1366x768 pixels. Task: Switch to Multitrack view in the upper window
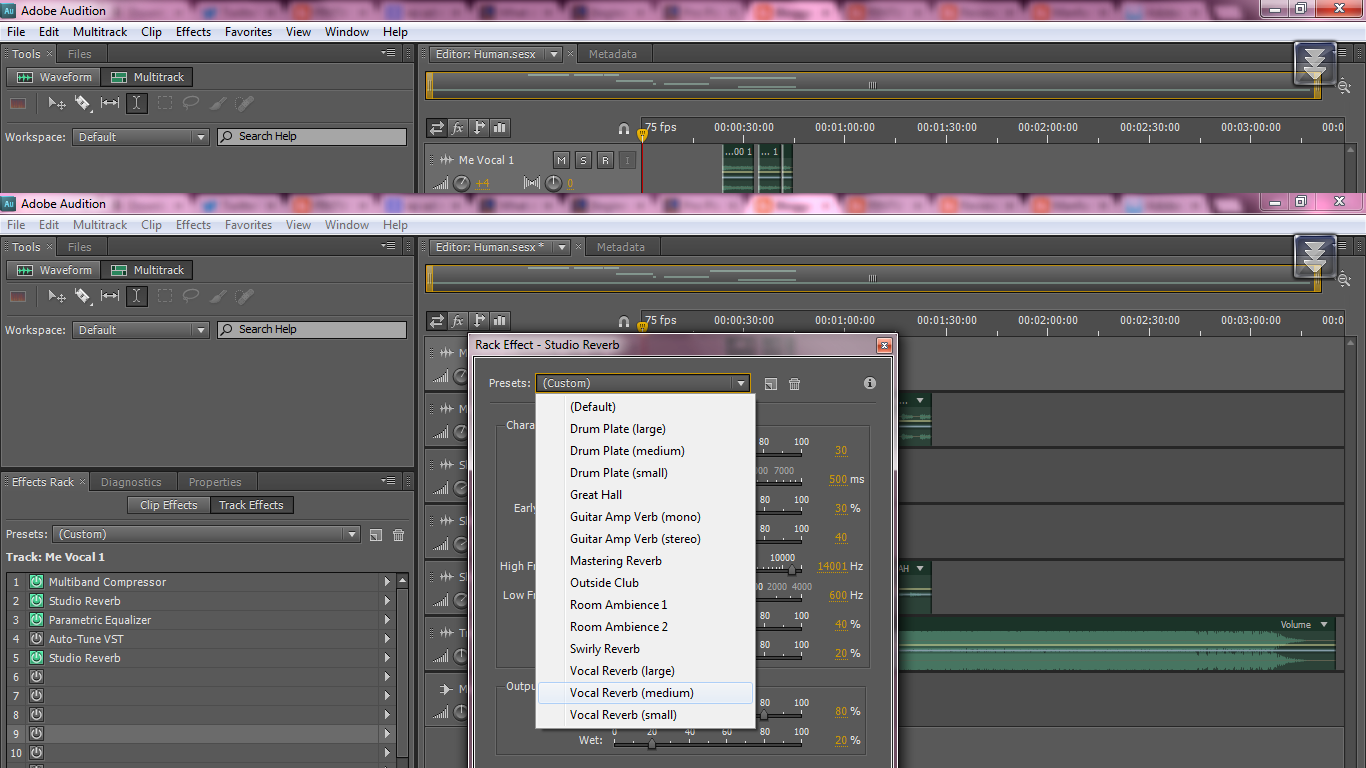click(x=148, y=77)
